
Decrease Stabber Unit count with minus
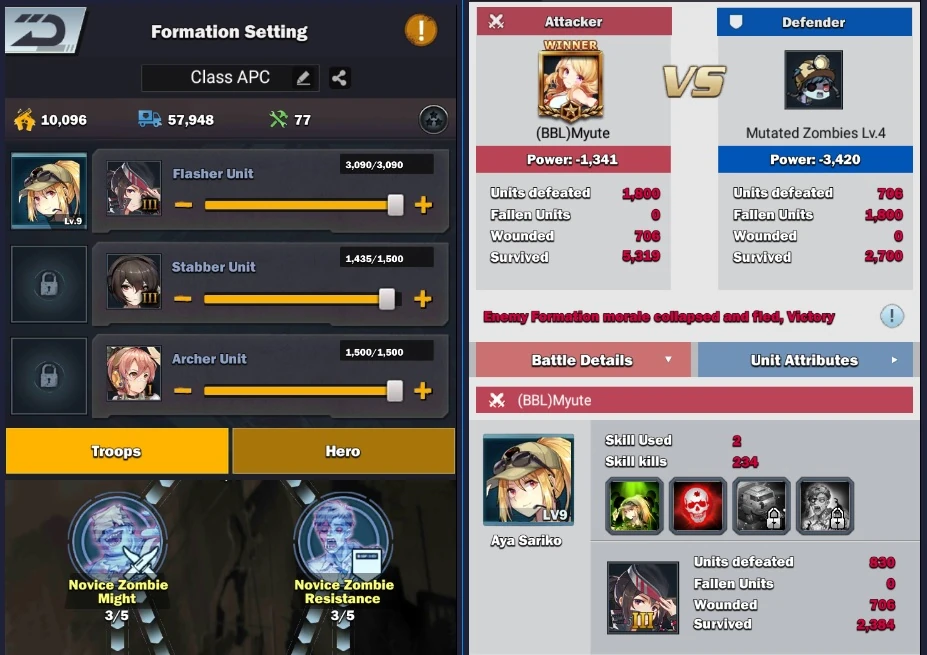point(183,299)
